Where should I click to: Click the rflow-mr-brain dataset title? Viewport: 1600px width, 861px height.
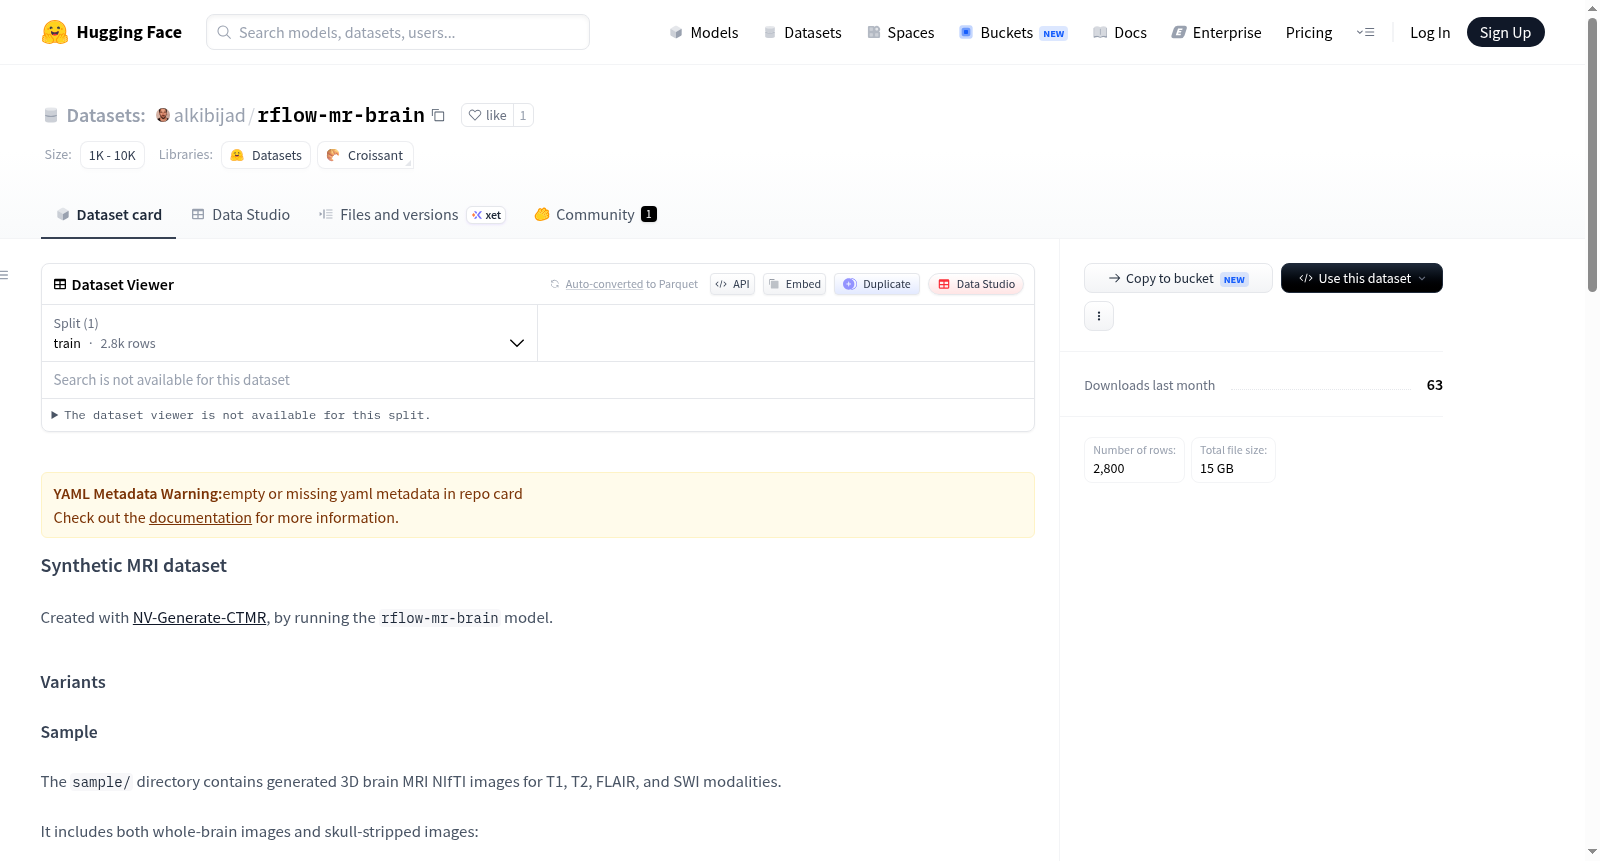click(341, 115)
